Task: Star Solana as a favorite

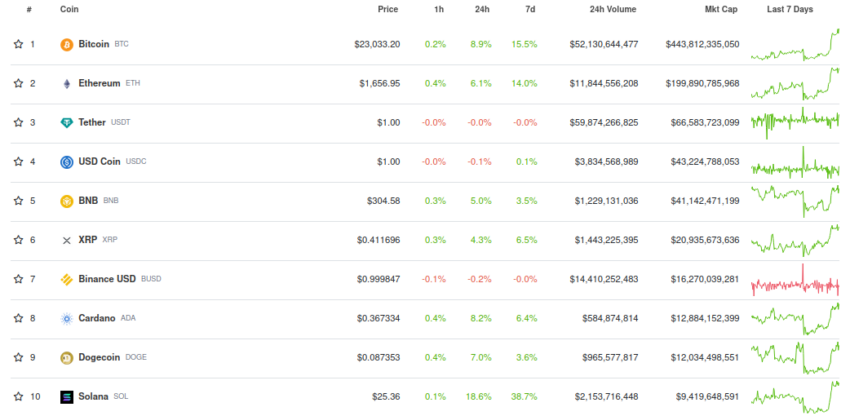Action: [x=18, y=397]
